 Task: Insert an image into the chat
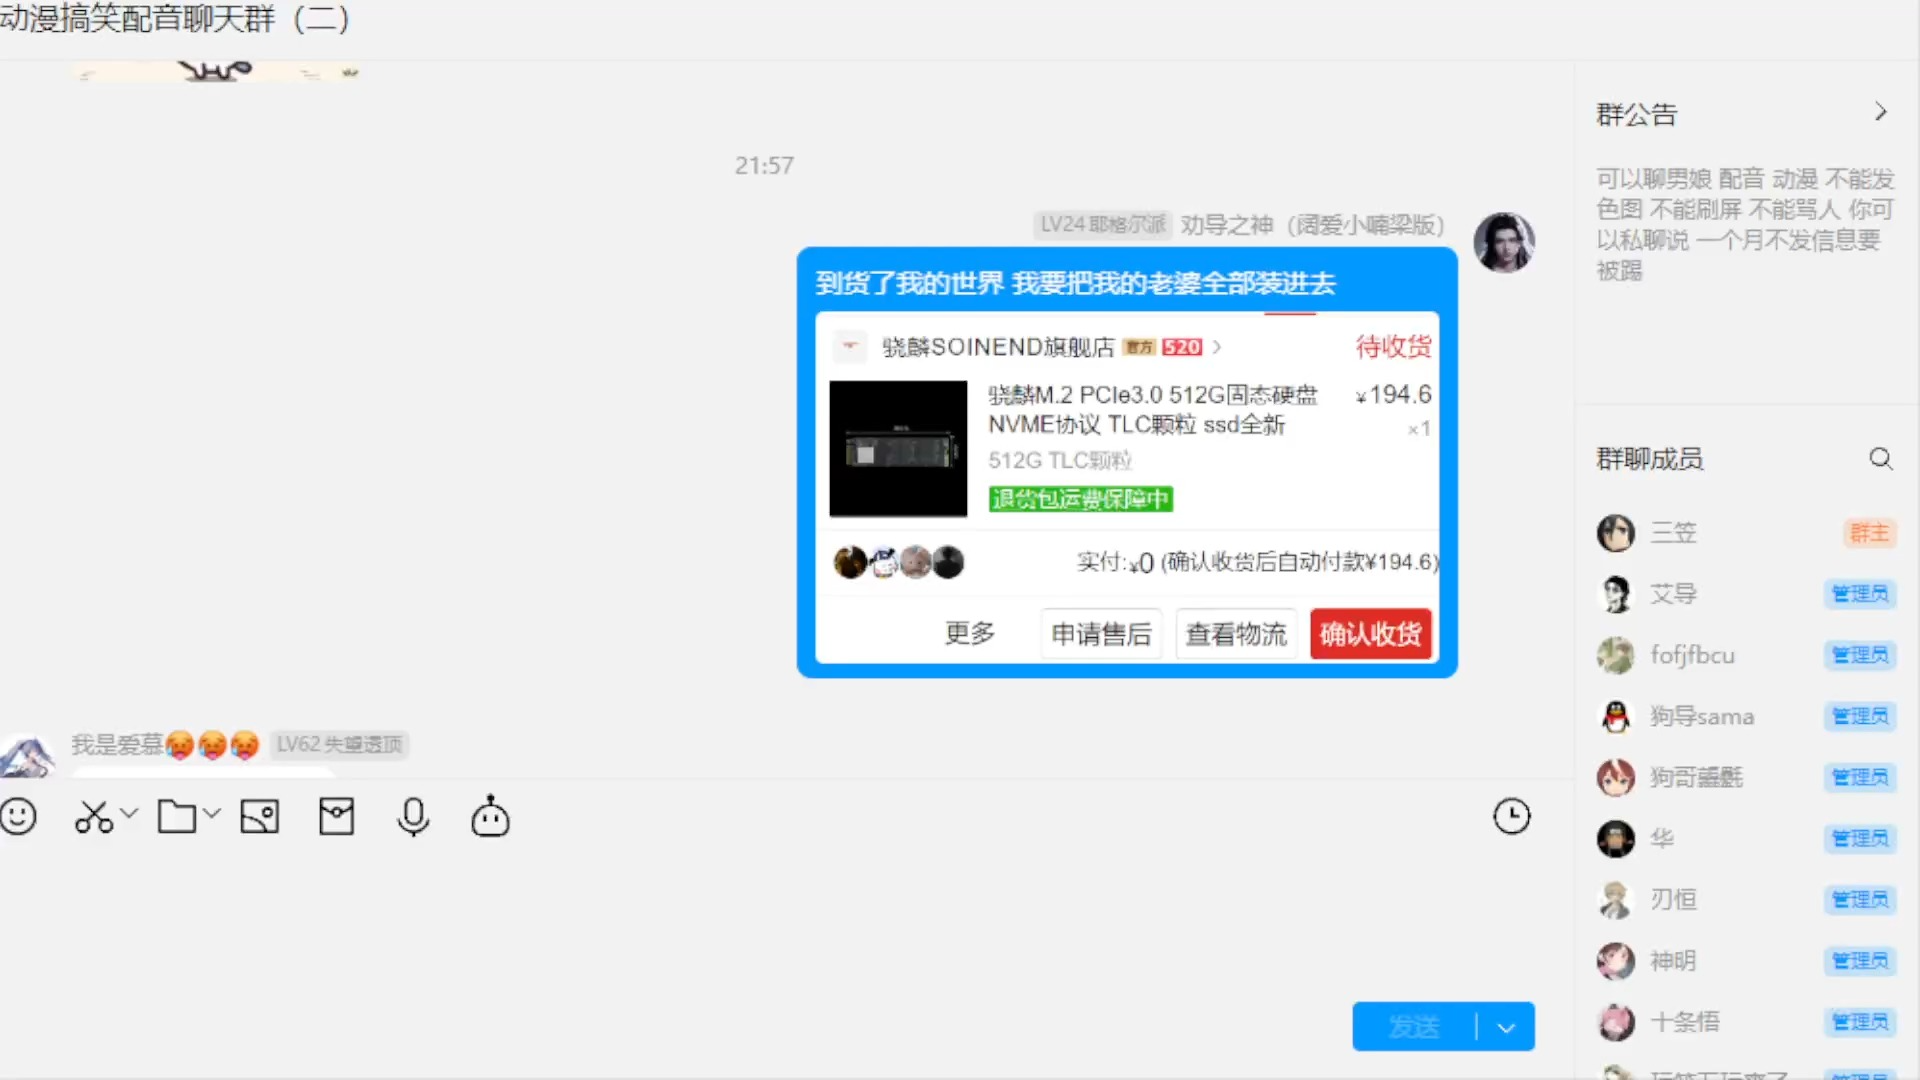click(259, 816)
